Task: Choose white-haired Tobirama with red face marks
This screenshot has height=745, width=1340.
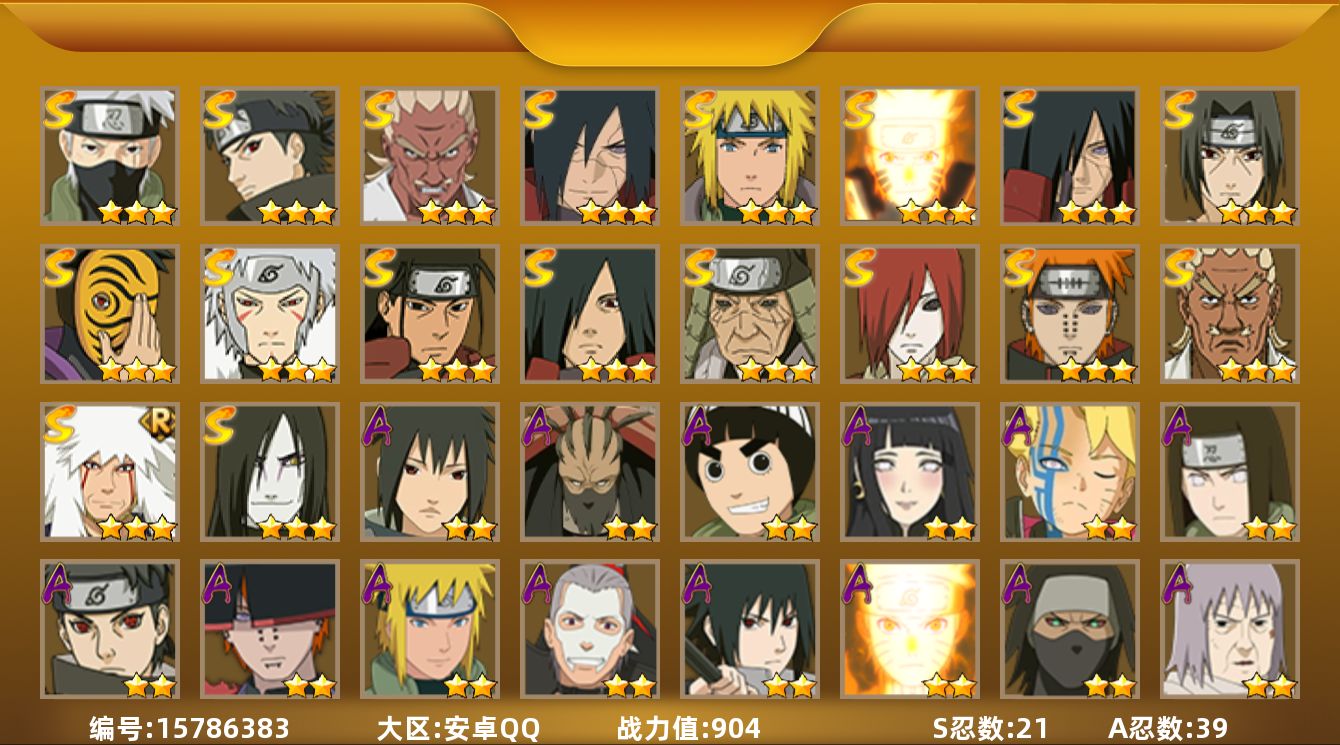Action: click(x=270, y=313)
